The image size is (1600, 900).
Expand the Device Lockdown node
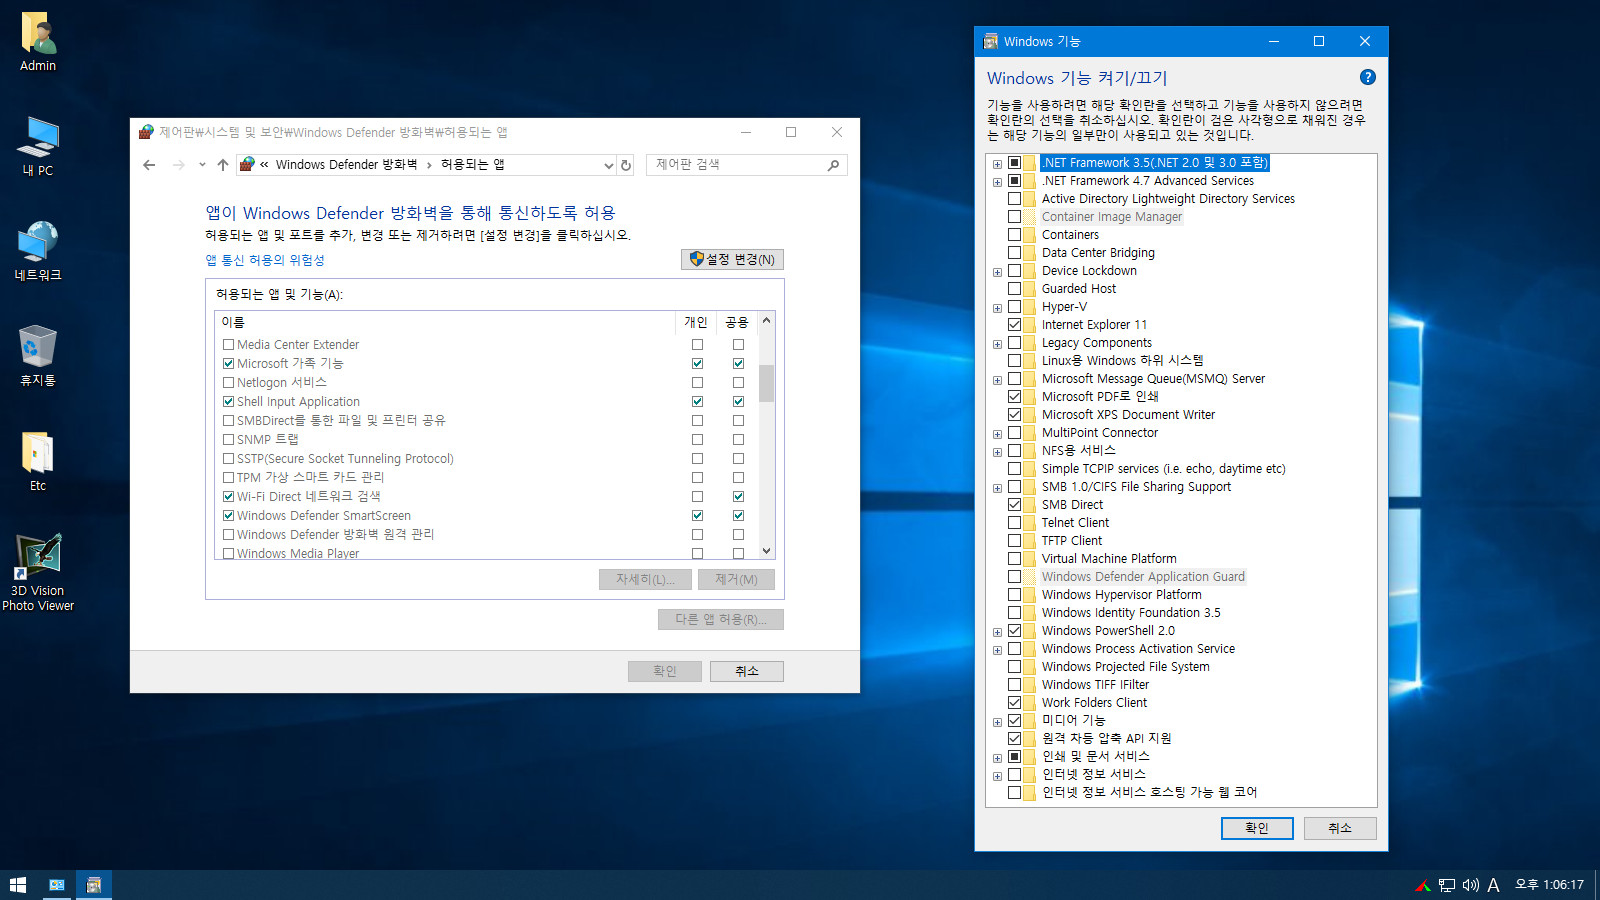[997, 272]
